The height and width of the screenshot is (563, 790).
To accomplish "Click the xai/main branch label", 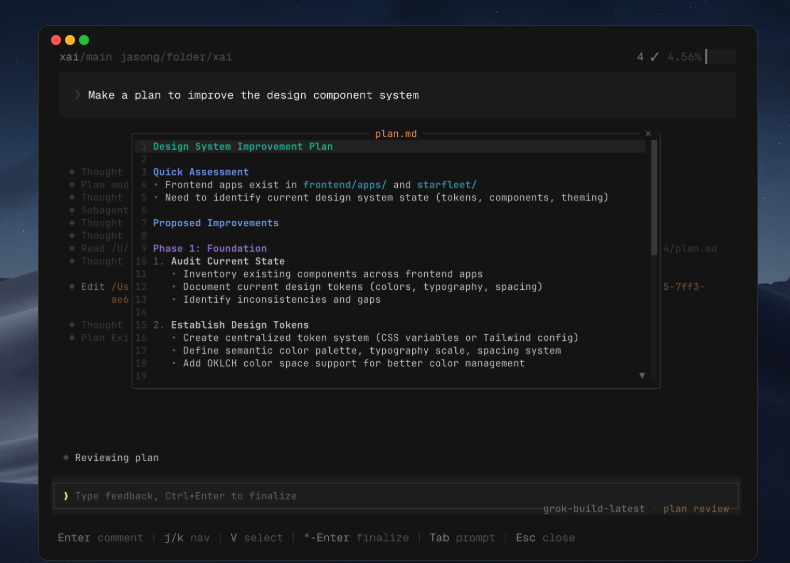I will pos(86,57).
